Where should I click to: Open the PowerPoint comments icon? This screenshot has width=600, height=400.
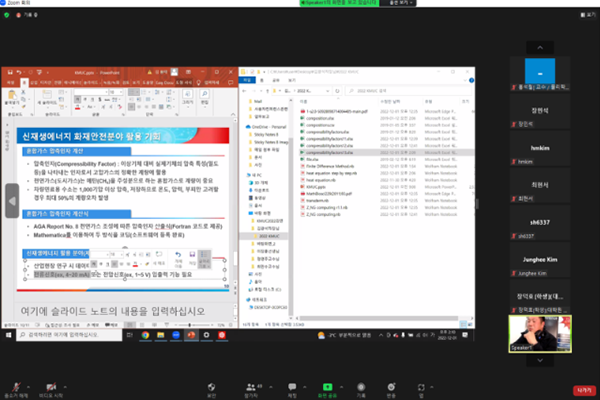click(x=230, y=83)
